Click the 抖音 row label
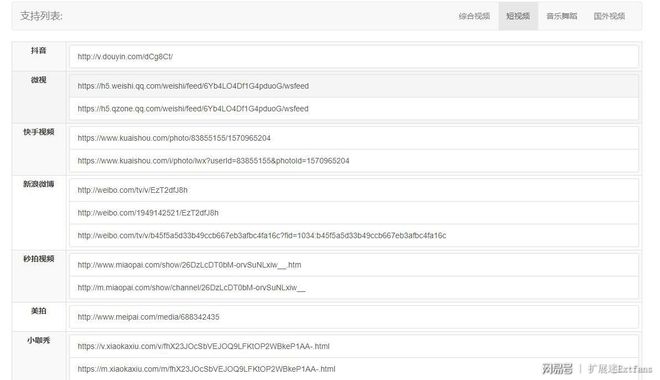The height and width of the screenshot is (380, 660). [38, 50]
